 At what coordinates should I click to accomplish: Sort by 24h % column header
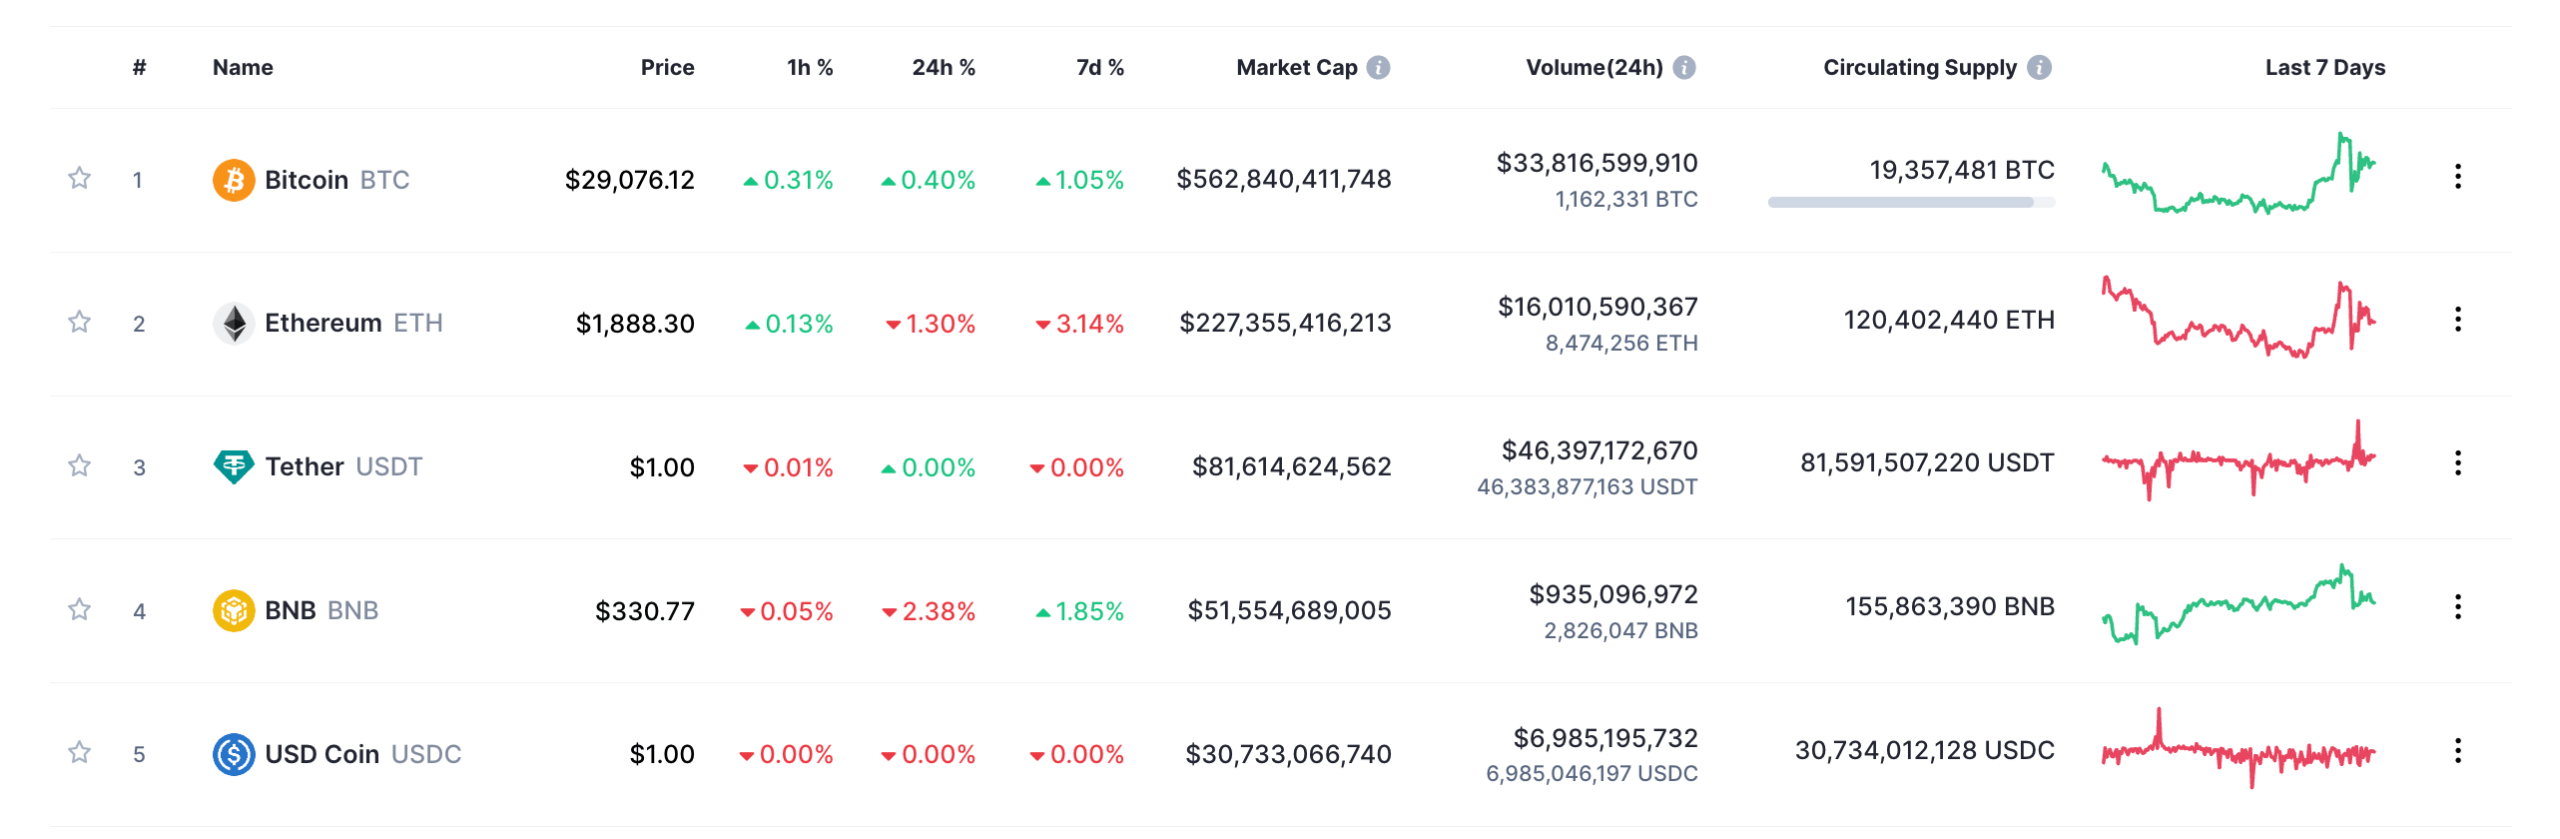942,67
